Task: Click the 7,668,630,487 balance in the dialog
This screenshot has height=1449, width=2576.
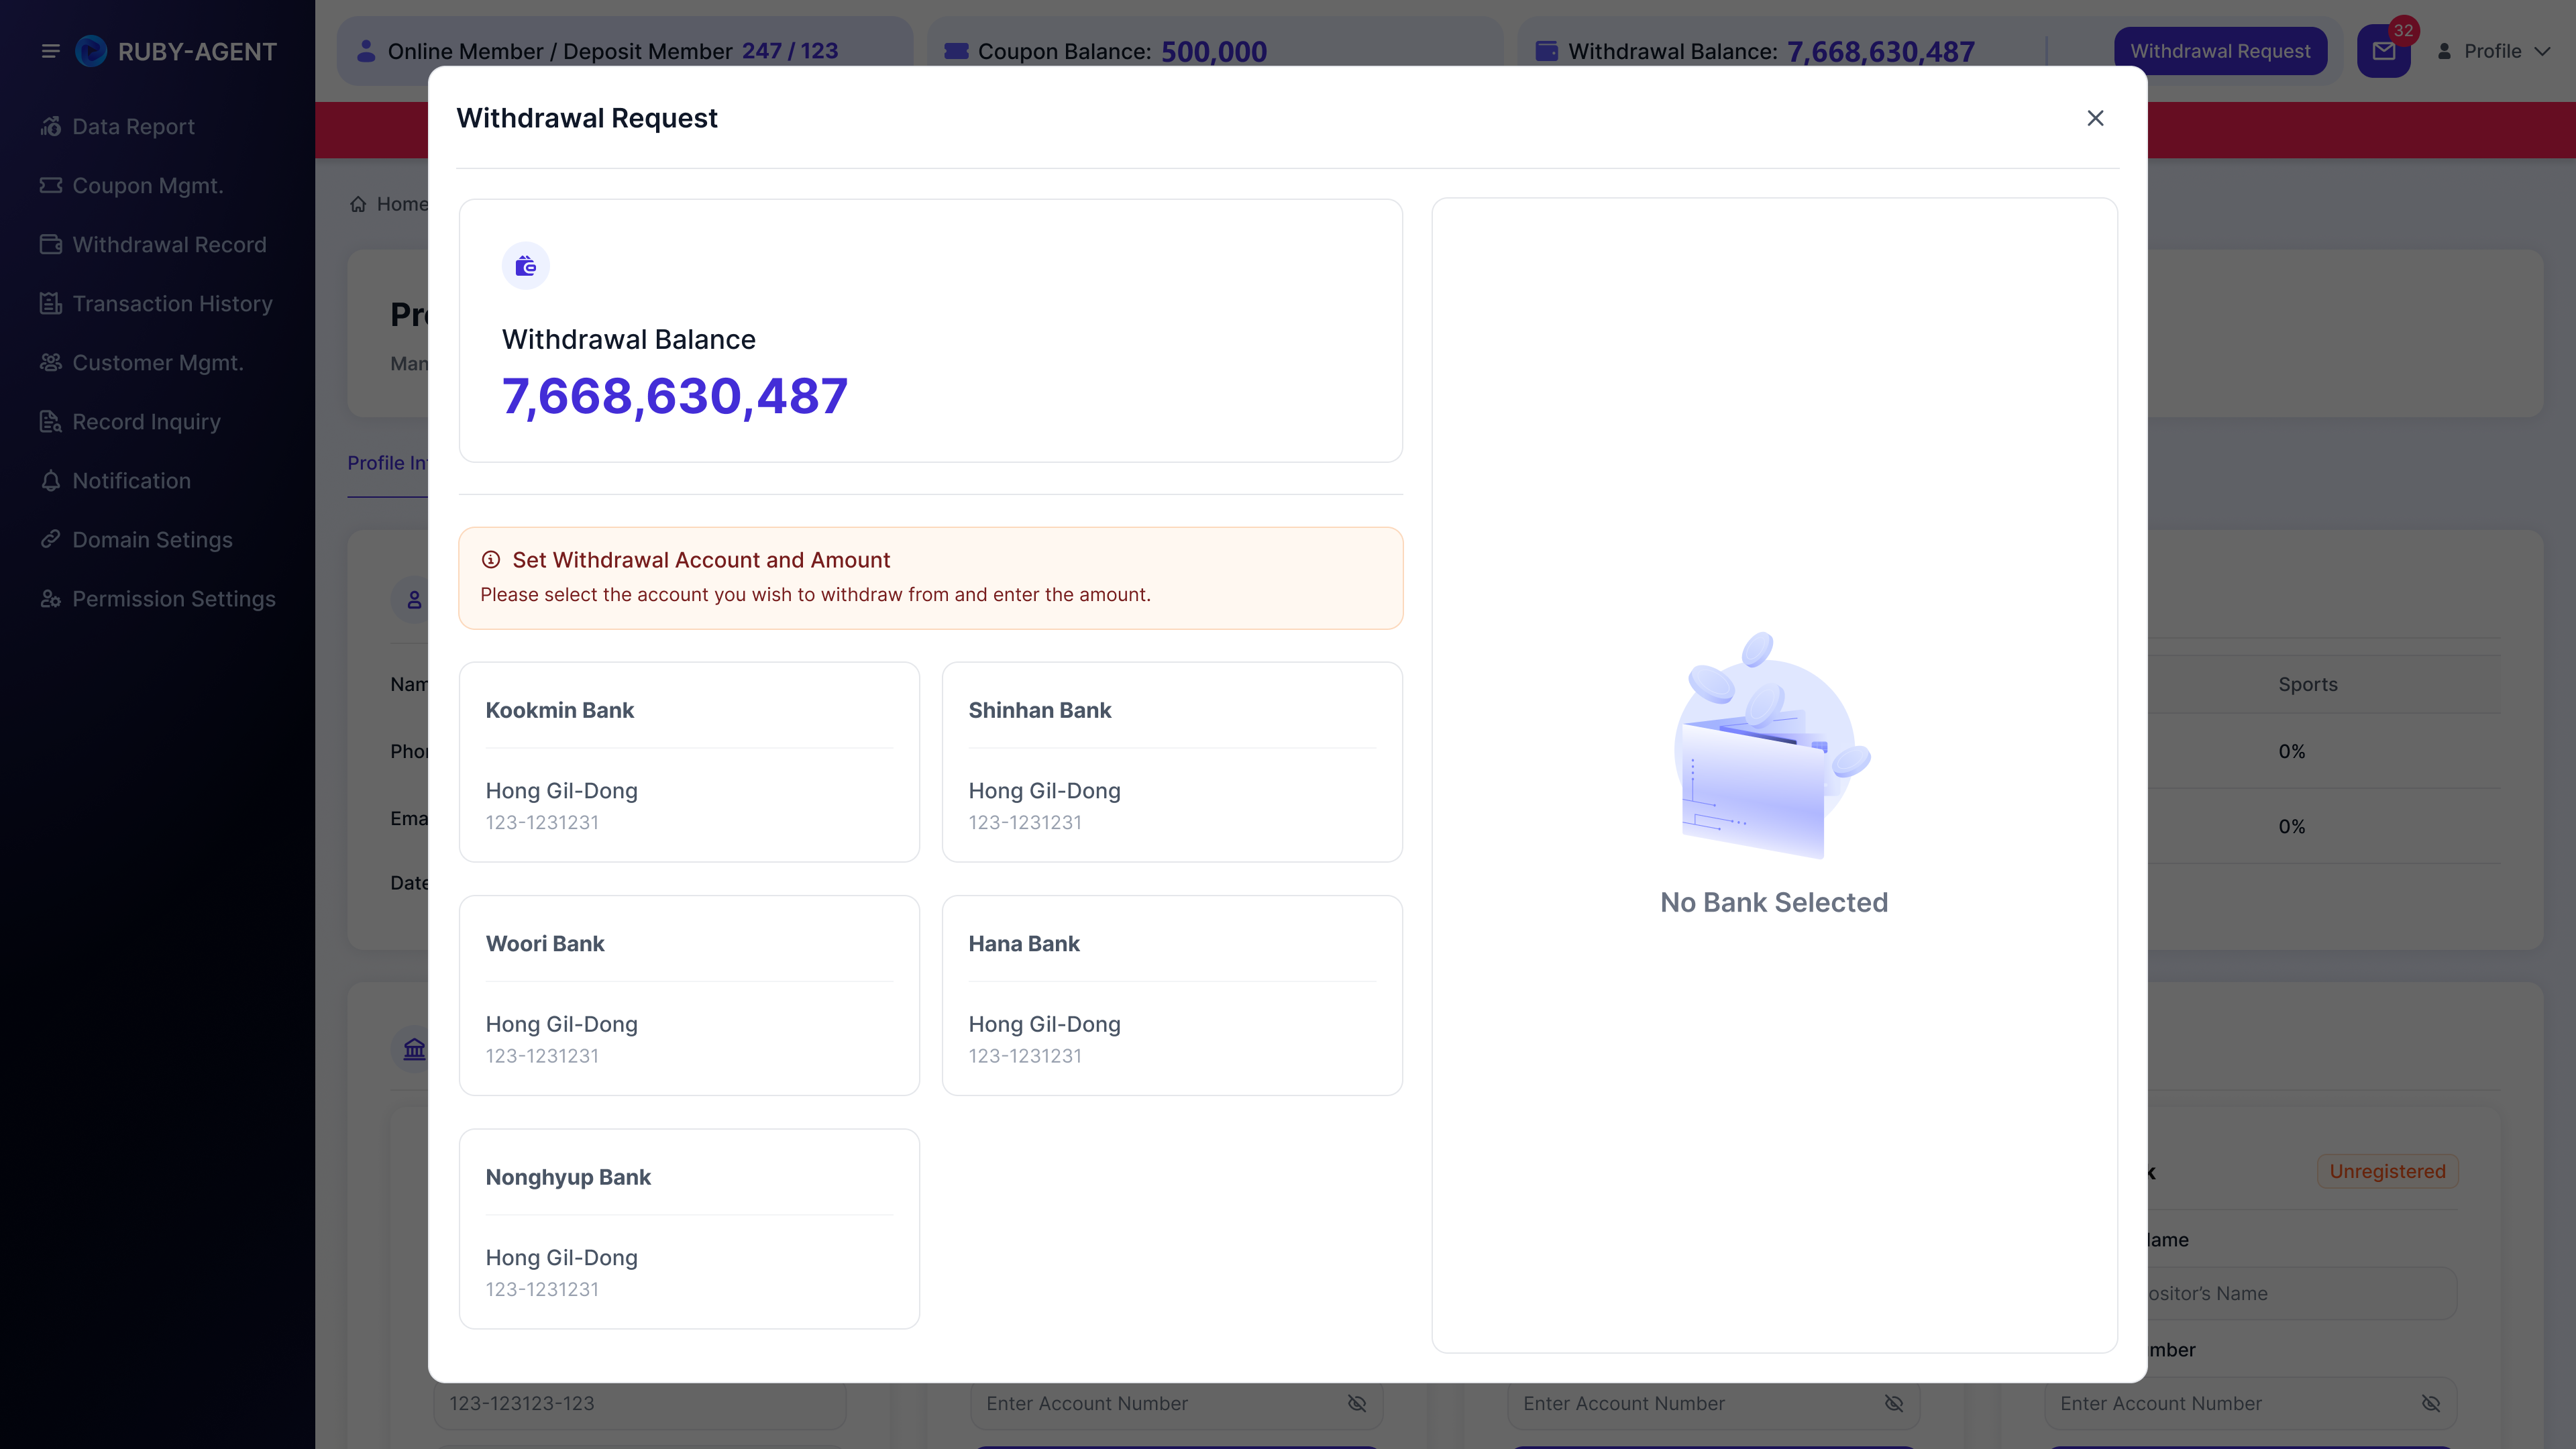Action: [x=674, y=396]
